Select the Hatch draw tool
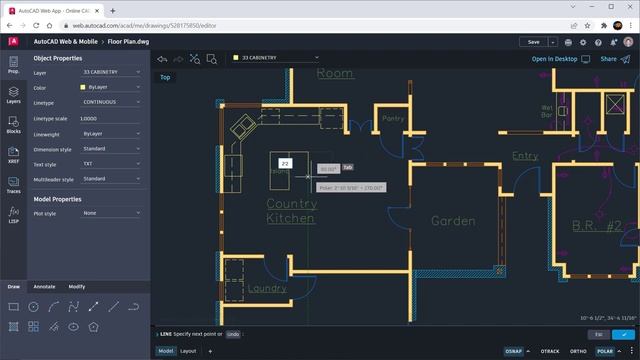The width and height of the screenshot is (640, 360). click(13, 327)
